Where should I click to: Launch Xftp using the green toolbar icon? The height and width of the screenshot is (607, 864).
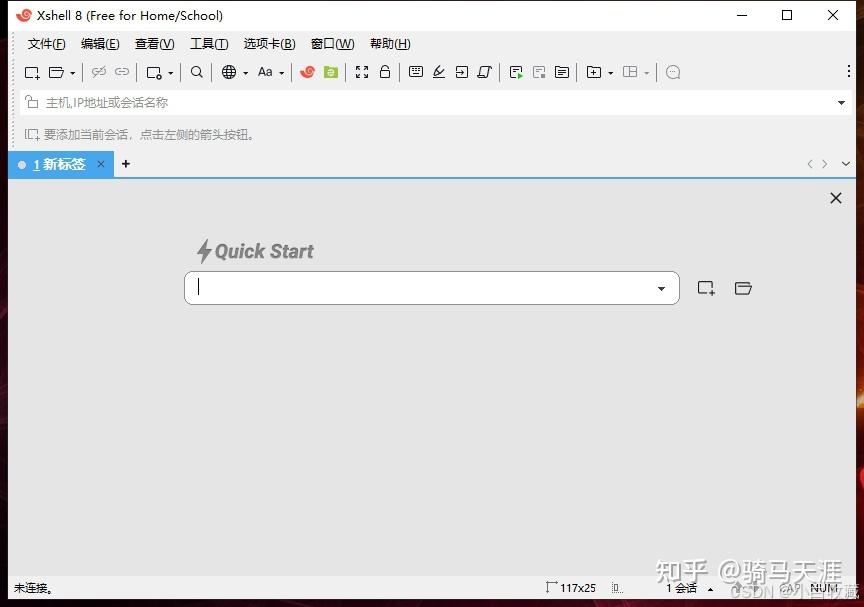[x=330, y=72]
